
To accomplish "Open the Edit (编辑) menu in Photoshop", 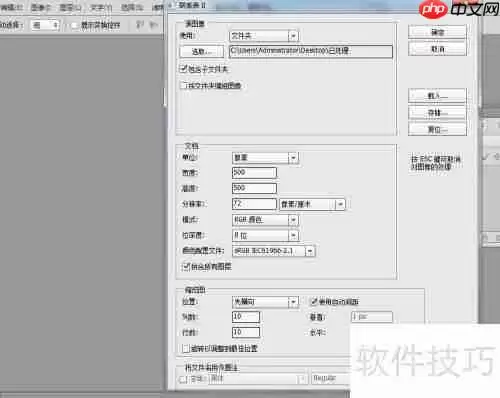I will [x=12, y=7].
